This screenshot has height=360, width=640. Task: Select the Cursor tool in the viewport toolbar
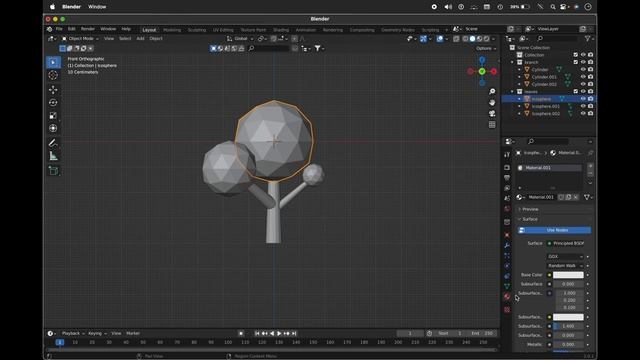(53, 75)
